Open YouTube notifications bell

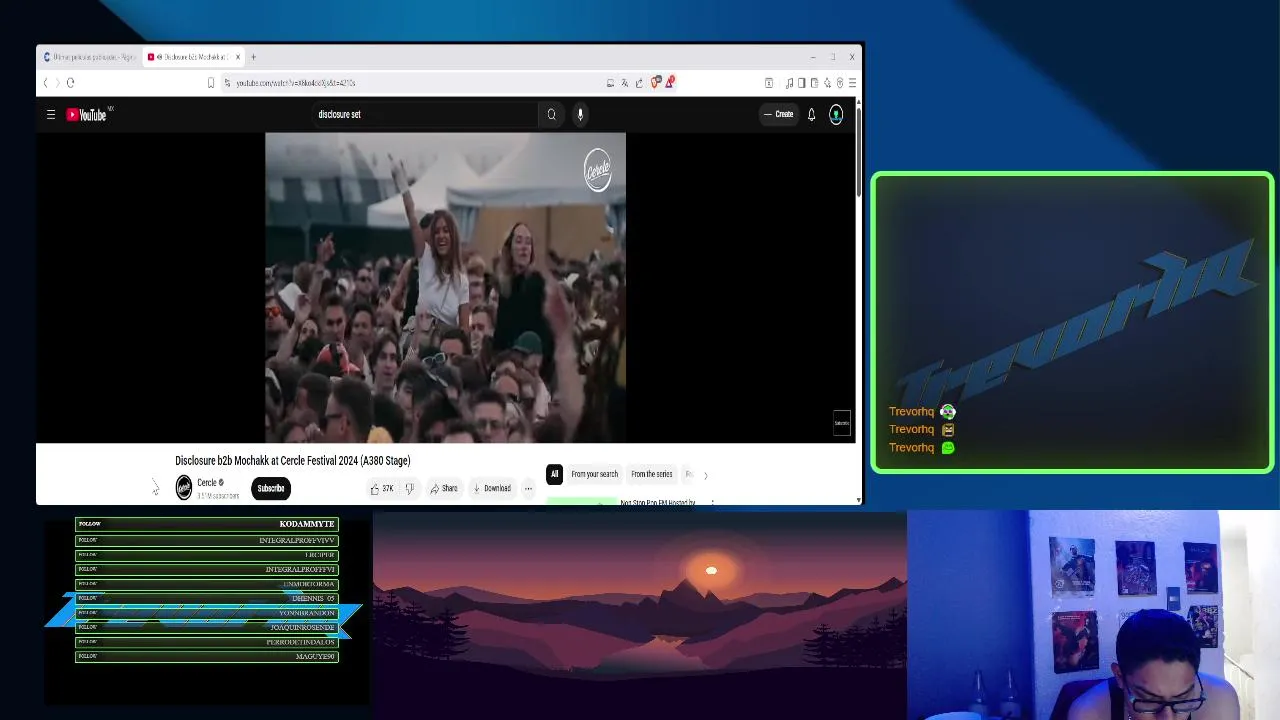click(811, 115)
